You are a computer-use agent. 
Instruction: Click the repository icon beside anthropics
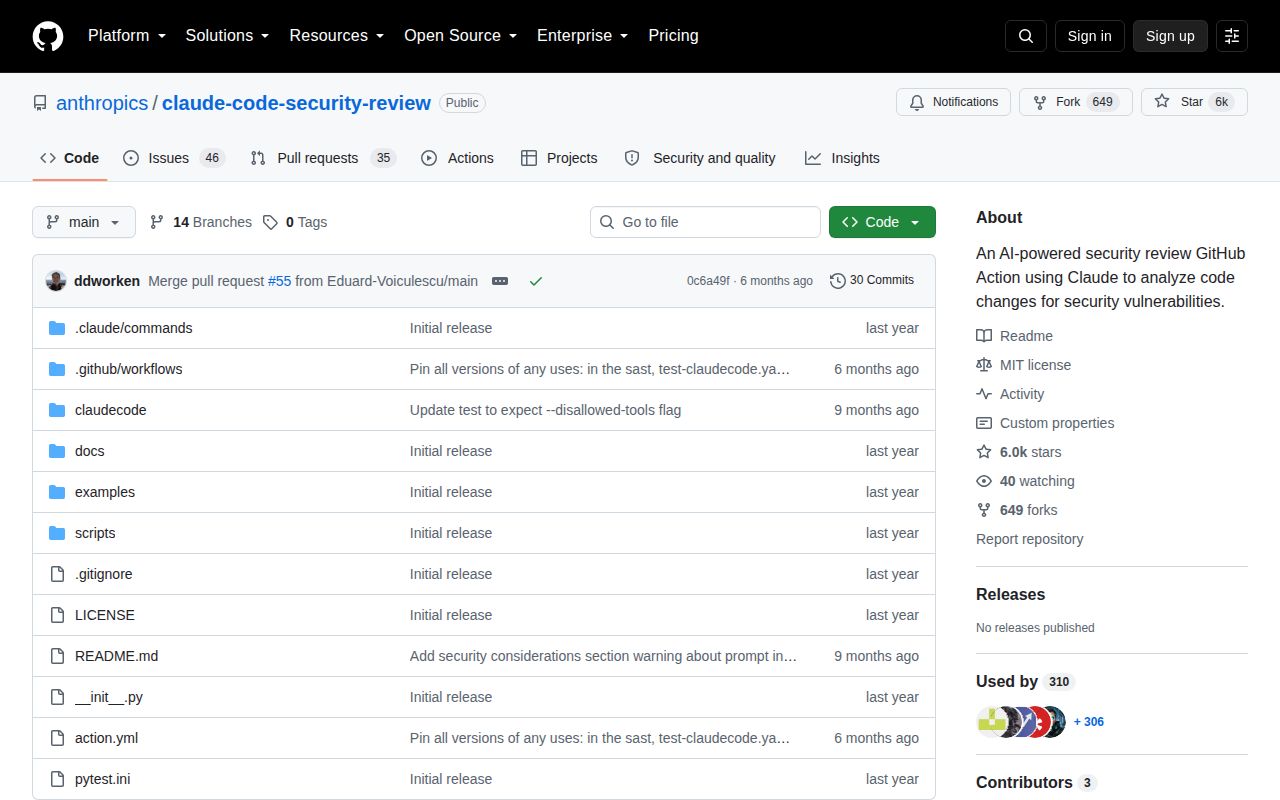click(40, 103)
